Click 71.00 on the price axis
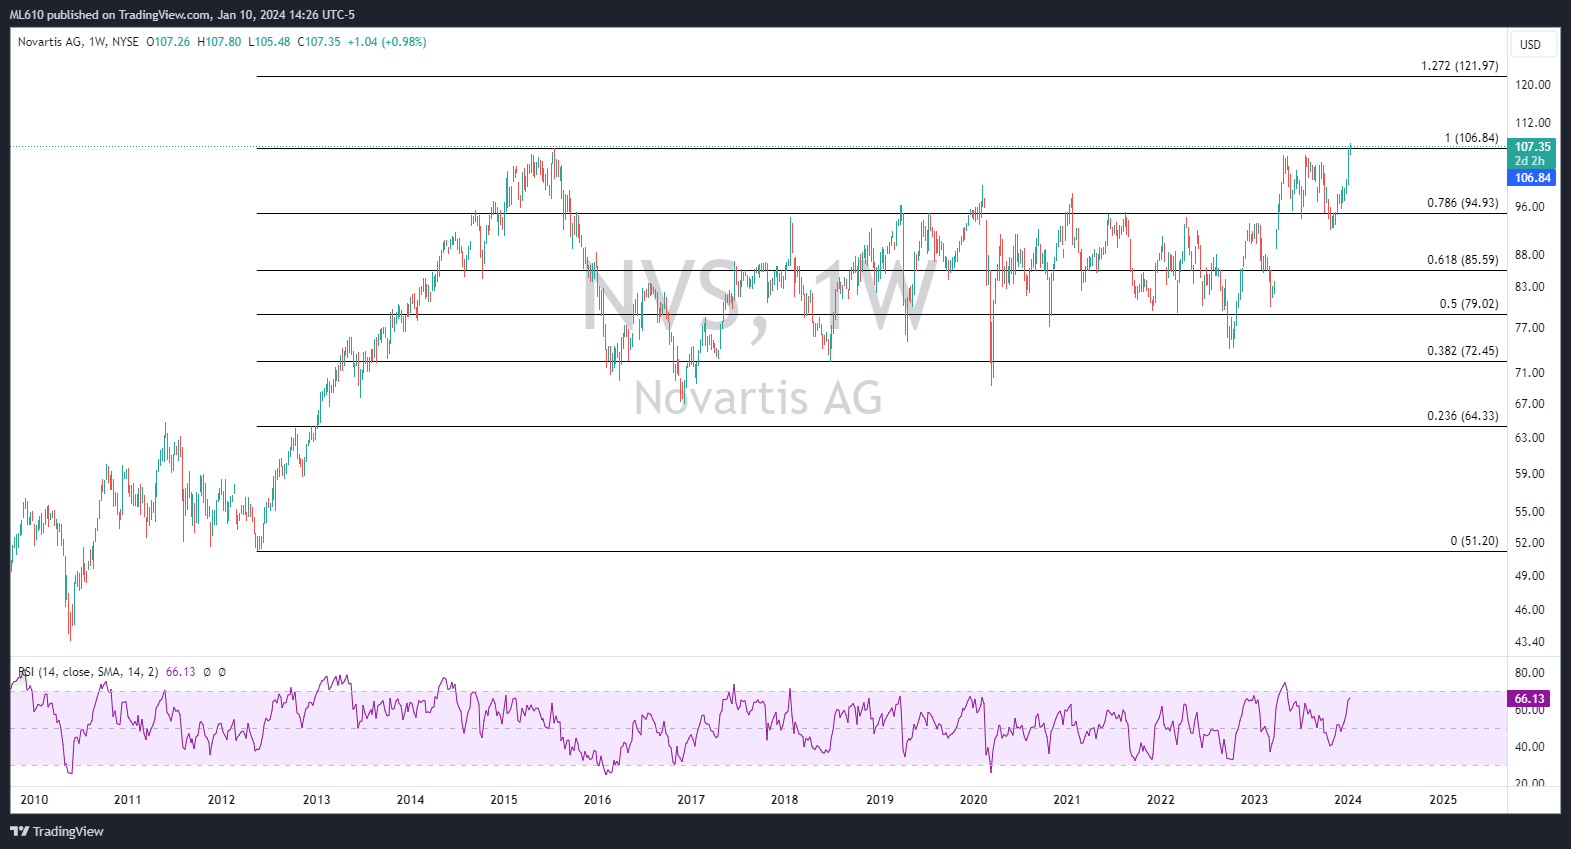Screen dimensions: 1571x849 (x=1530, y=373)
